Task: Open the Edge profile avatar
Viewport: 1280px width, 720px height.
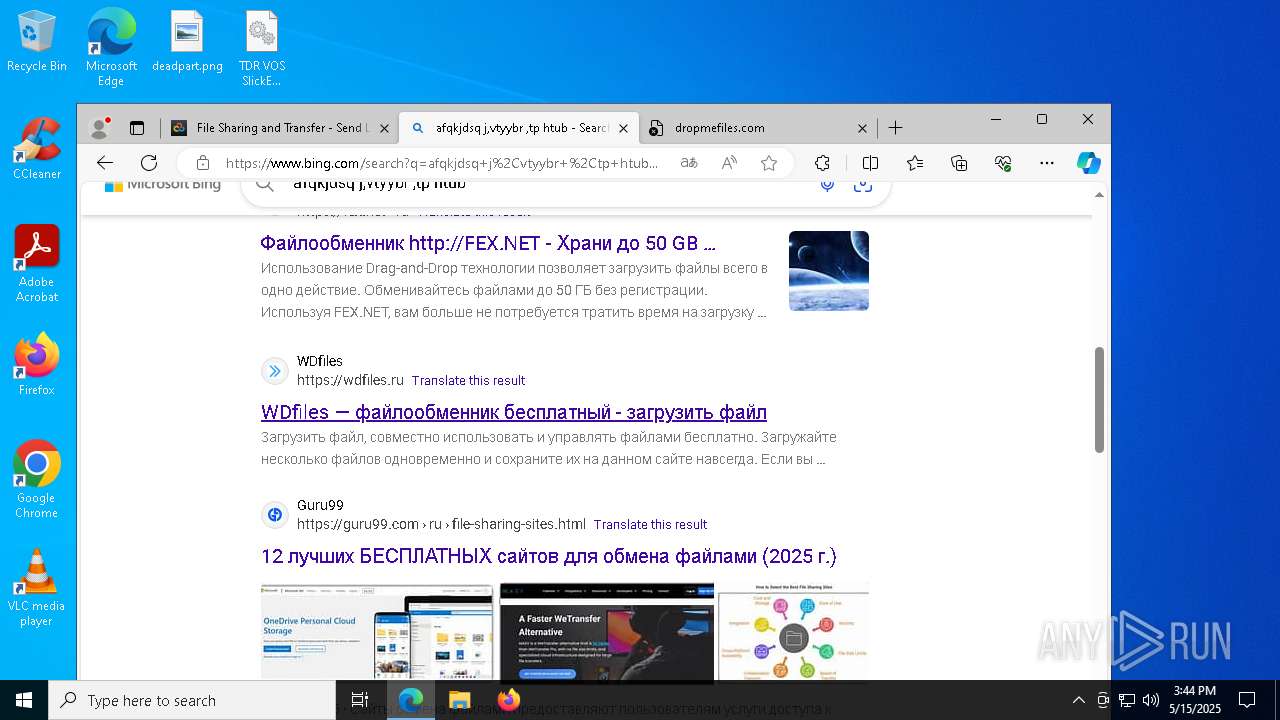Action: [x=99, y=128]
